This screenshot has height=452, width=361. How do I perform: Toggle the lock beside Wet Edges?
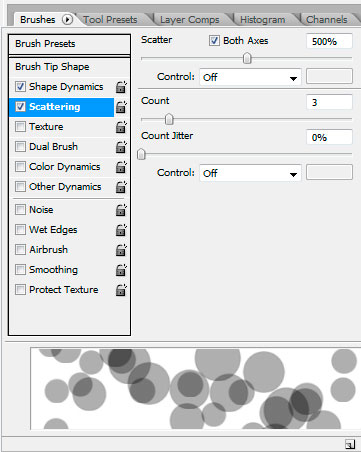(x=121, y=230)
